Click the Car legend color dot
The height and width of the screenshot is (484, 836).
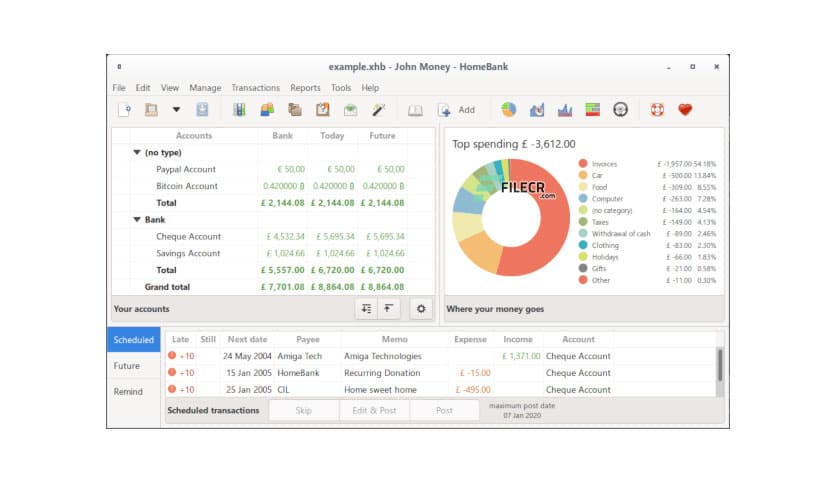click(583, 175)
